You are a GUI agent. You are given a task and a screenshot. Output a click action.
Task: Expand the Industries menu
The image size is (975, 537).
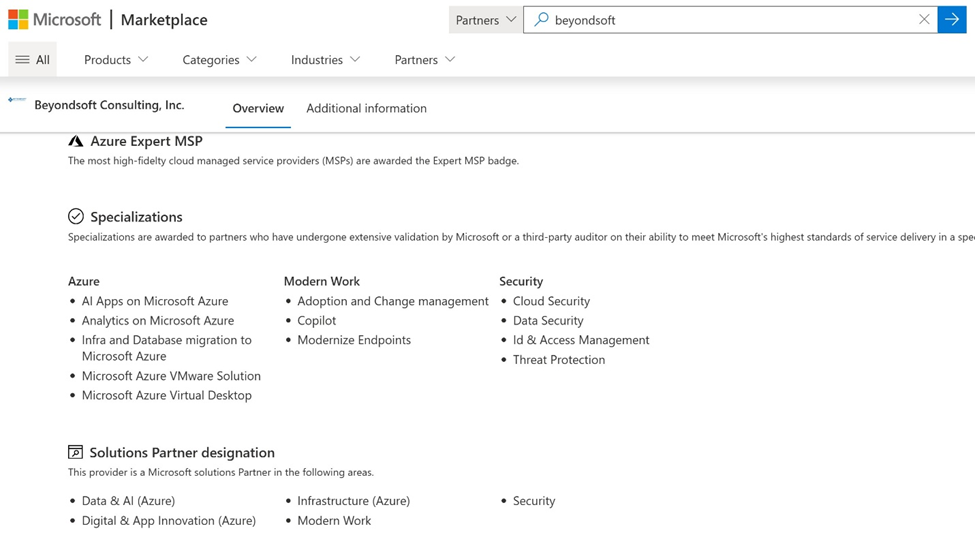[x=325, y=60]
